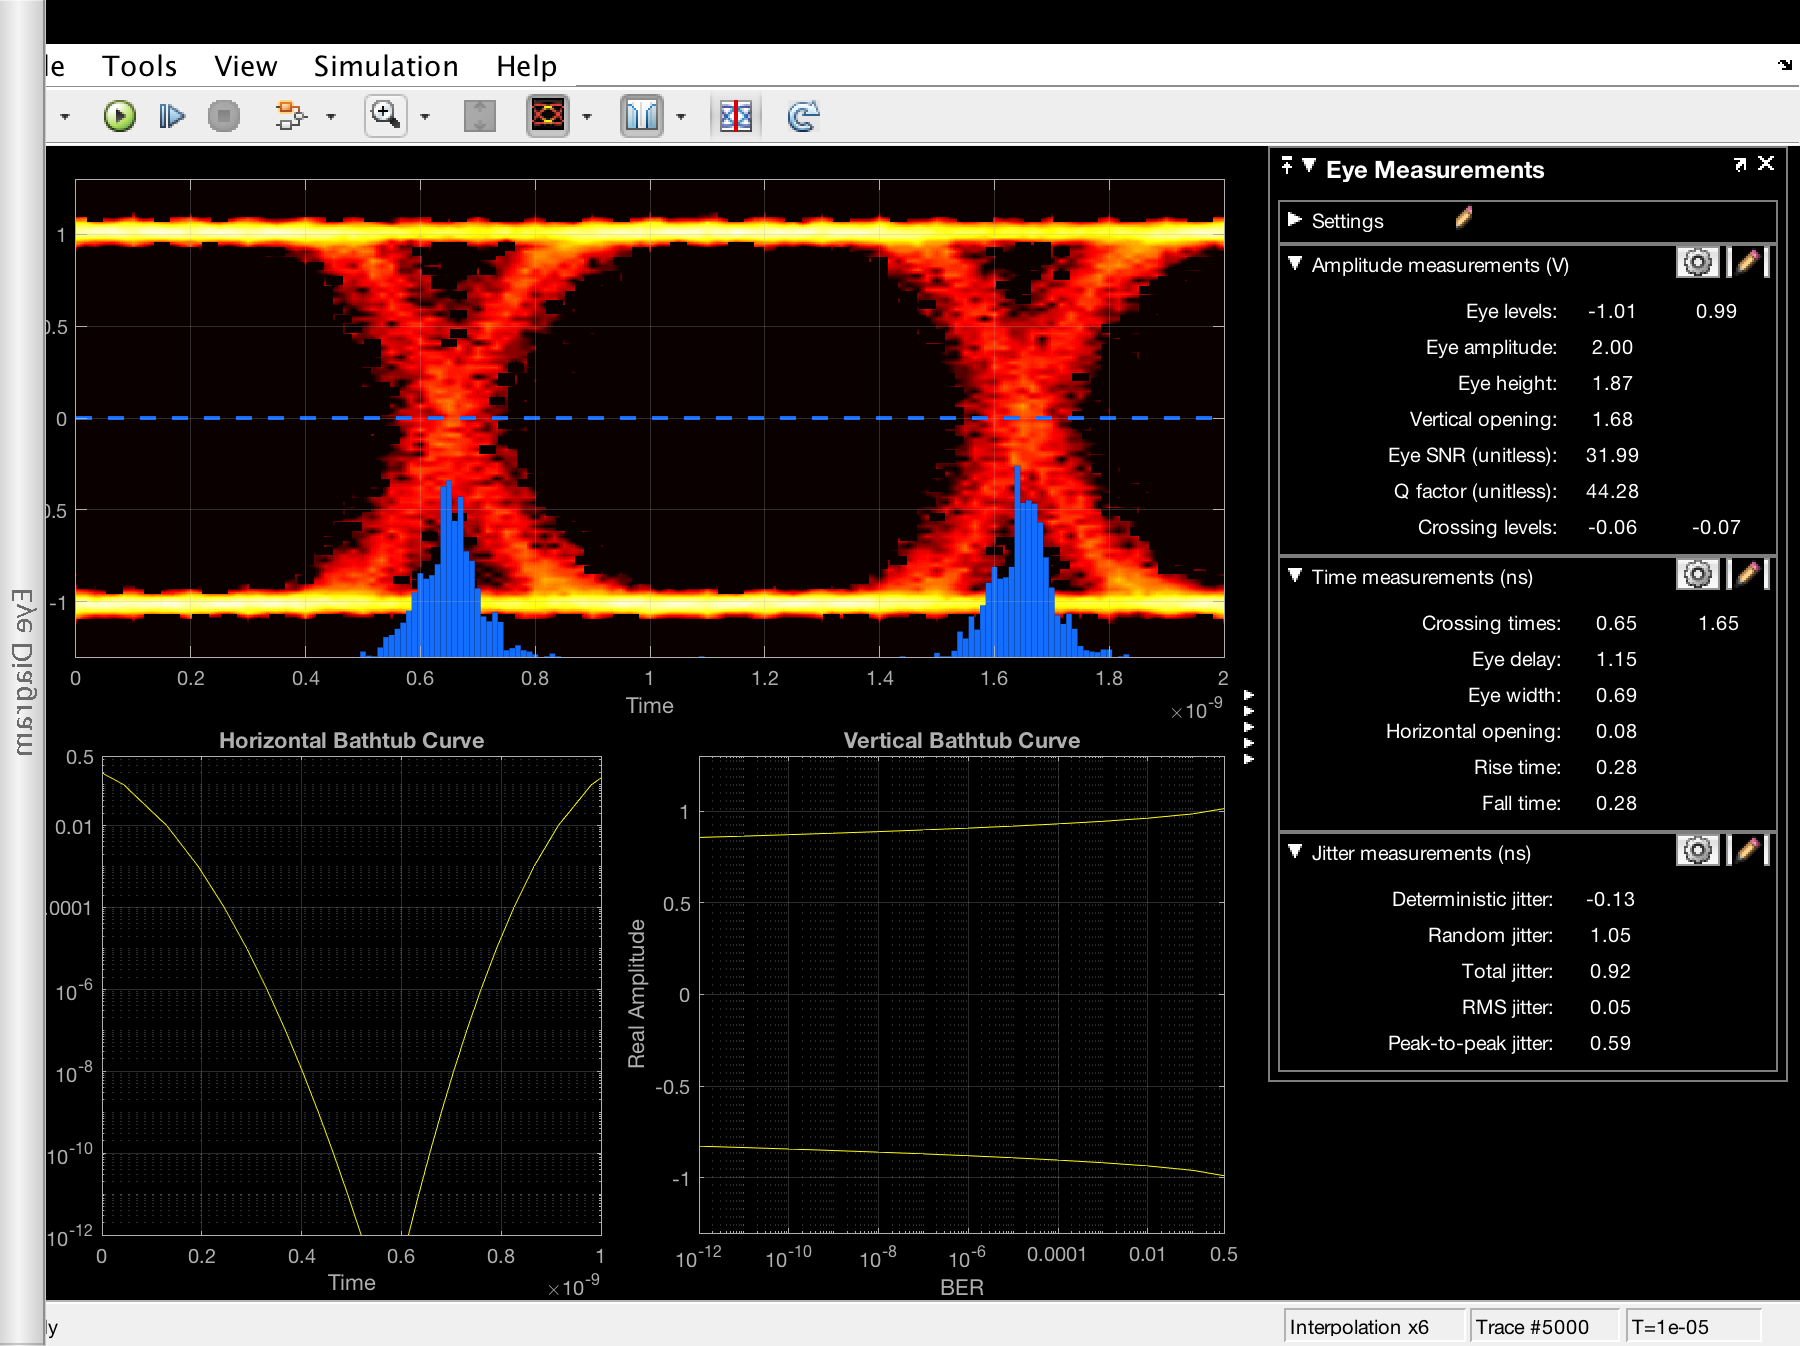Collapse the Amplitude measurements section

tap(1295, 264)
